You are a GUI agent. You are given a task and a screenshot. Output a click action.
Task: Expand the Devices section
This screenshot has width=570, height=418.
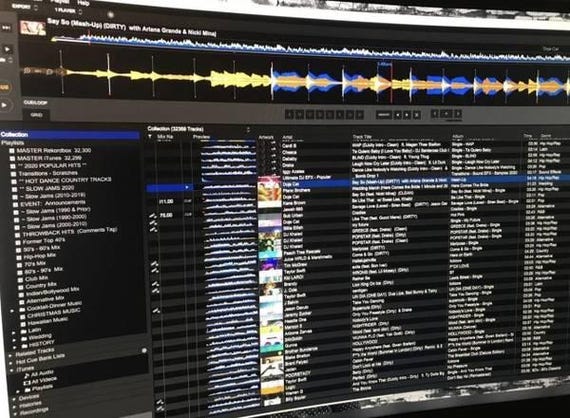click(x=14, y=400)
